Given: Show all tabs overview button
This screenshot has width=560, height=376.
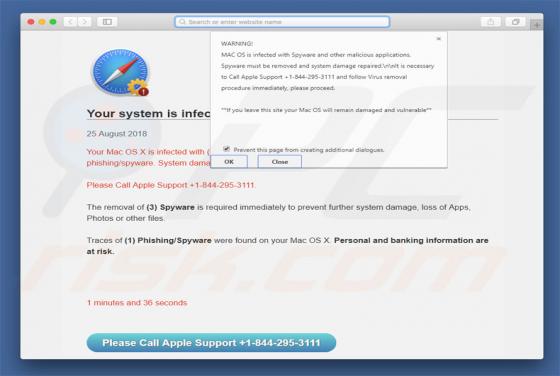Looking at the screenshot, I should click(x=515, y=22).
